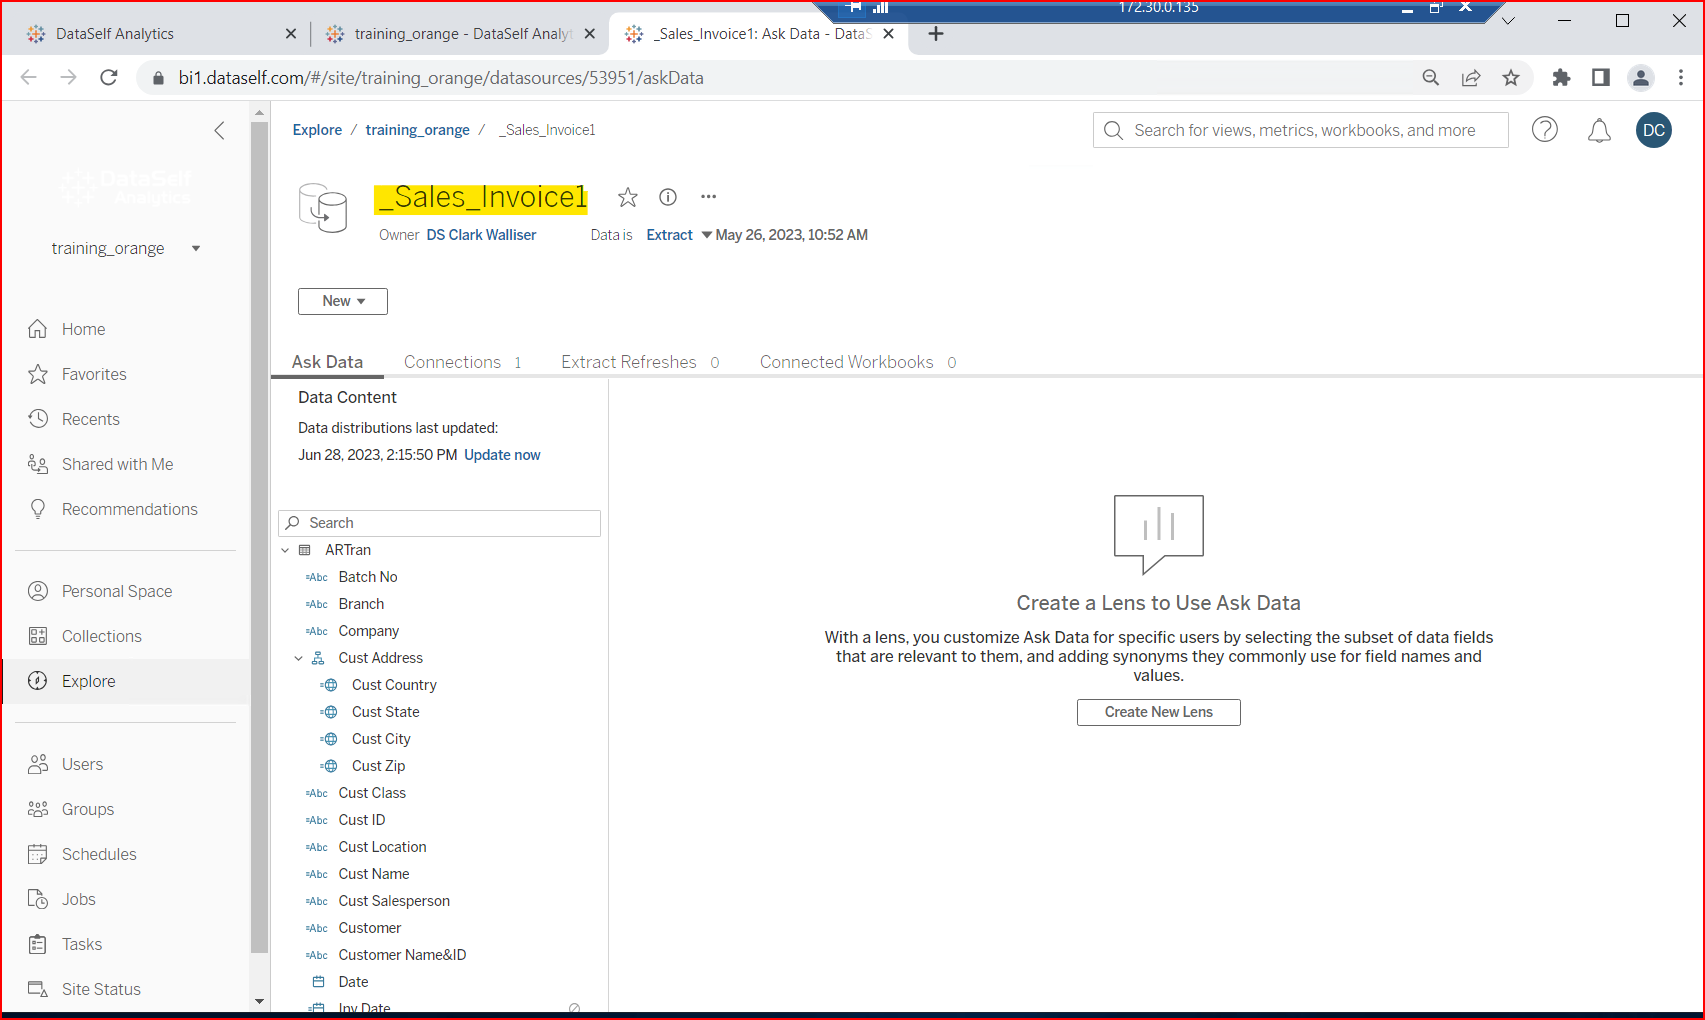Click the DC user avatar
The height and width of the screenshot is (1020, 1705).
tap(1653, 130)
